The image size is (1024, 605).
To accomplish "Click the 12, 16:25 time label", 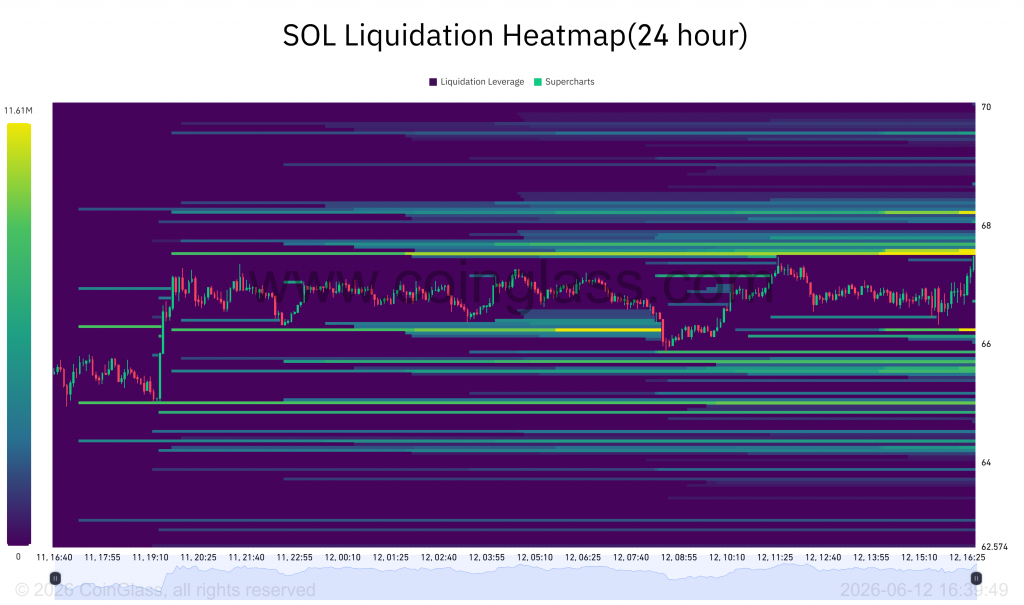I will (x=967, y=557).
